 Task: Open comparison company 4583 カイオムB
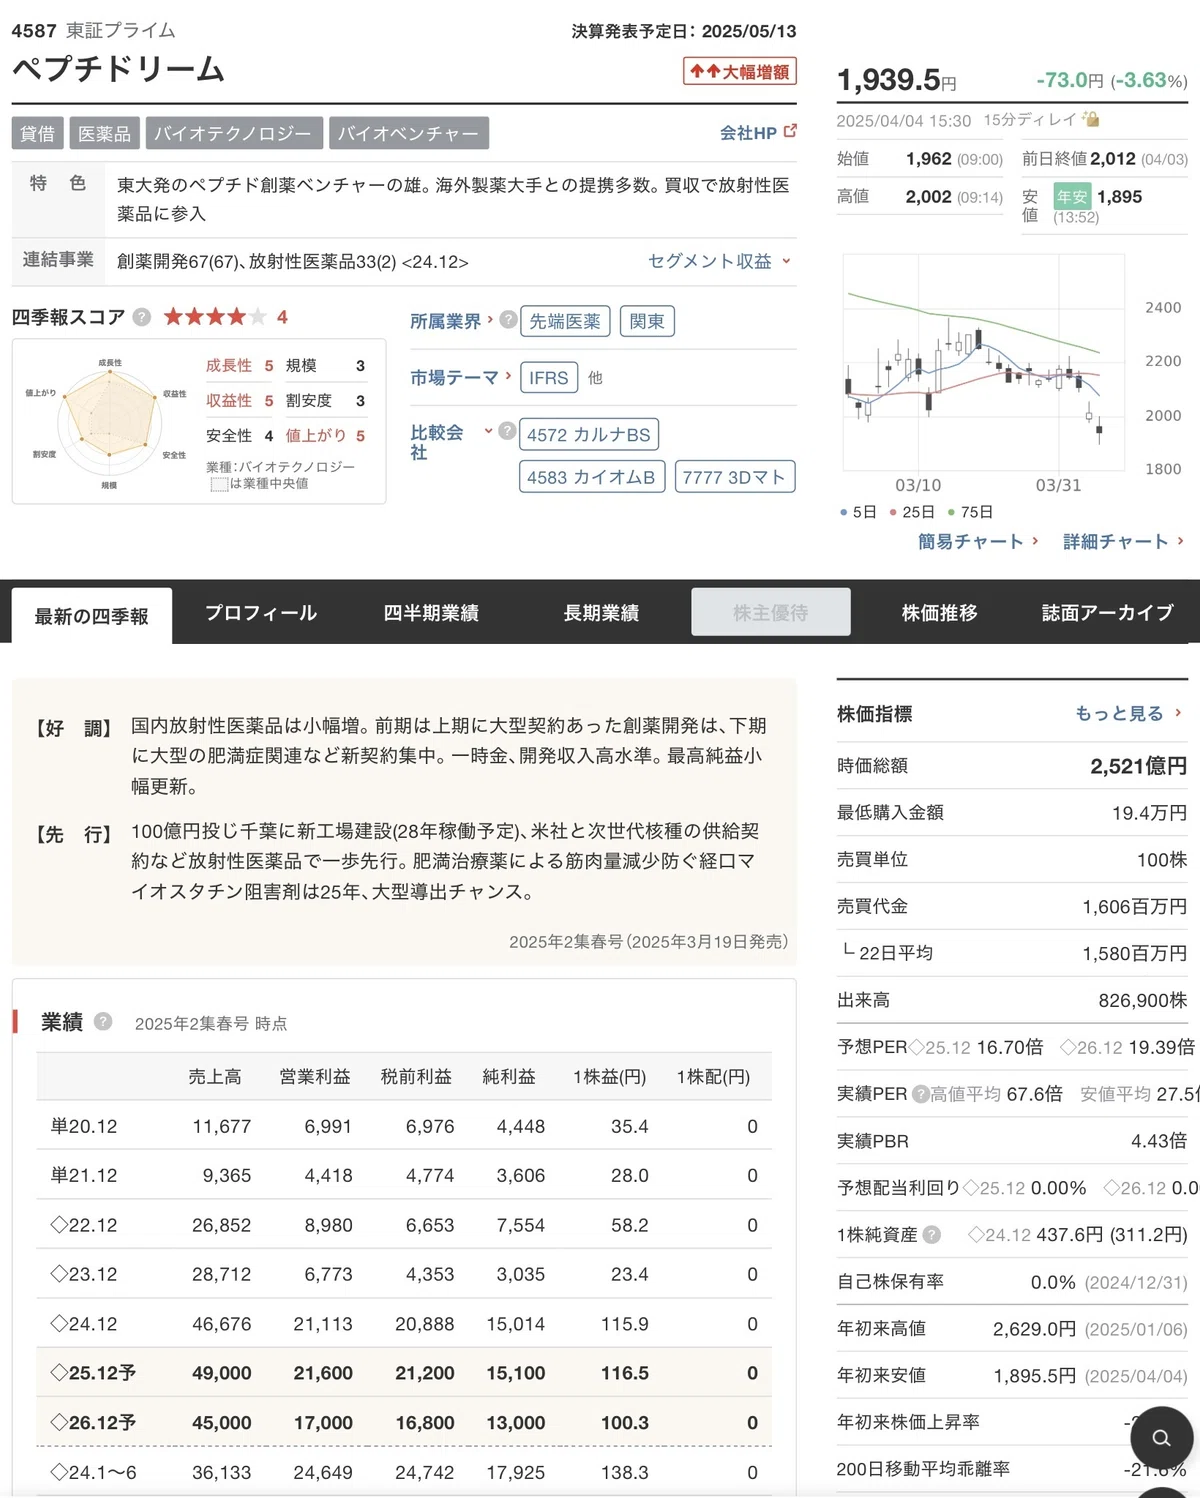pyautogui.click(x=592, y=477)
